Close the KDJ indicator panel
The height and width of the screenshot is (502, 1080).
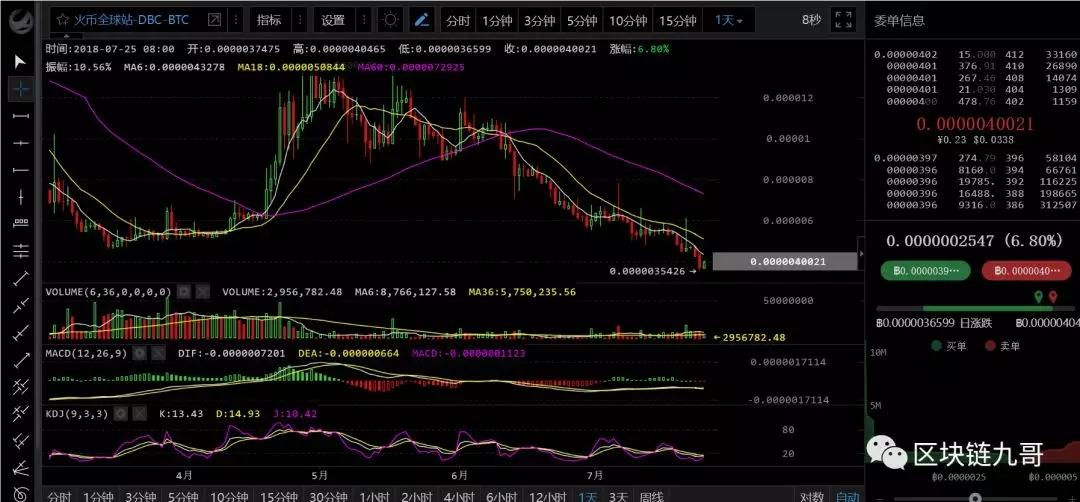point(138,413)
